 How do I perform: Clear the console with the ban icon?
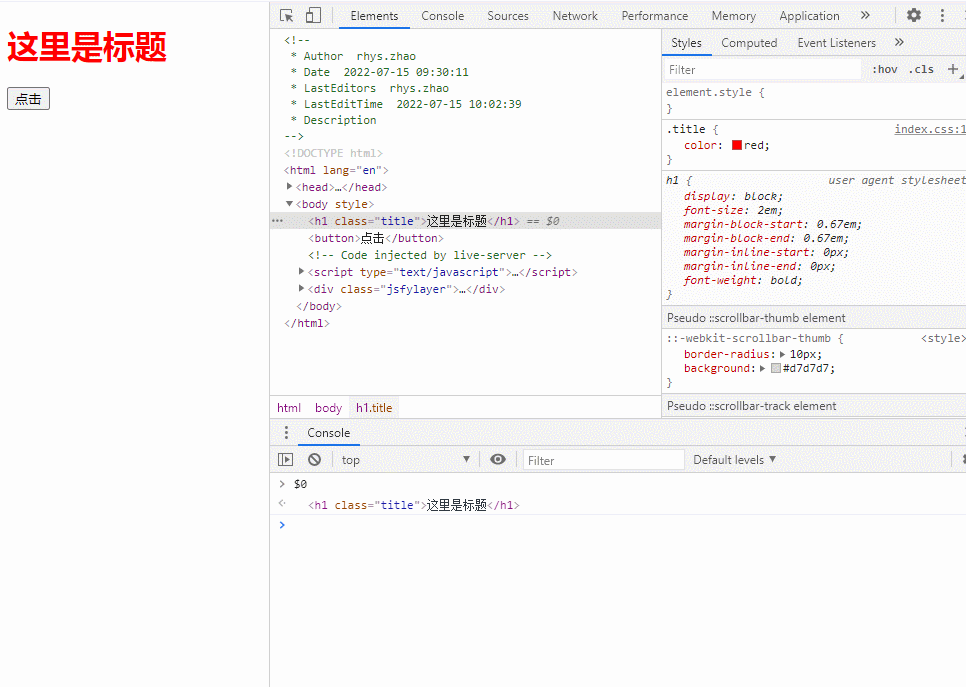(314, 460)
